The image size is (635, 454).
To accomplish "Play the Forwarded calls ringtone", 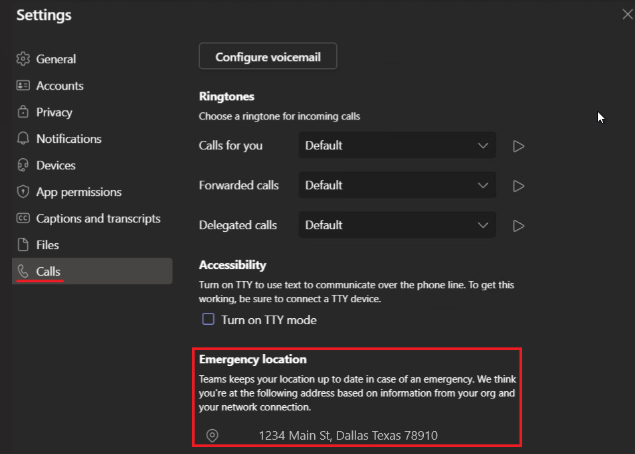I will point(518,186).
